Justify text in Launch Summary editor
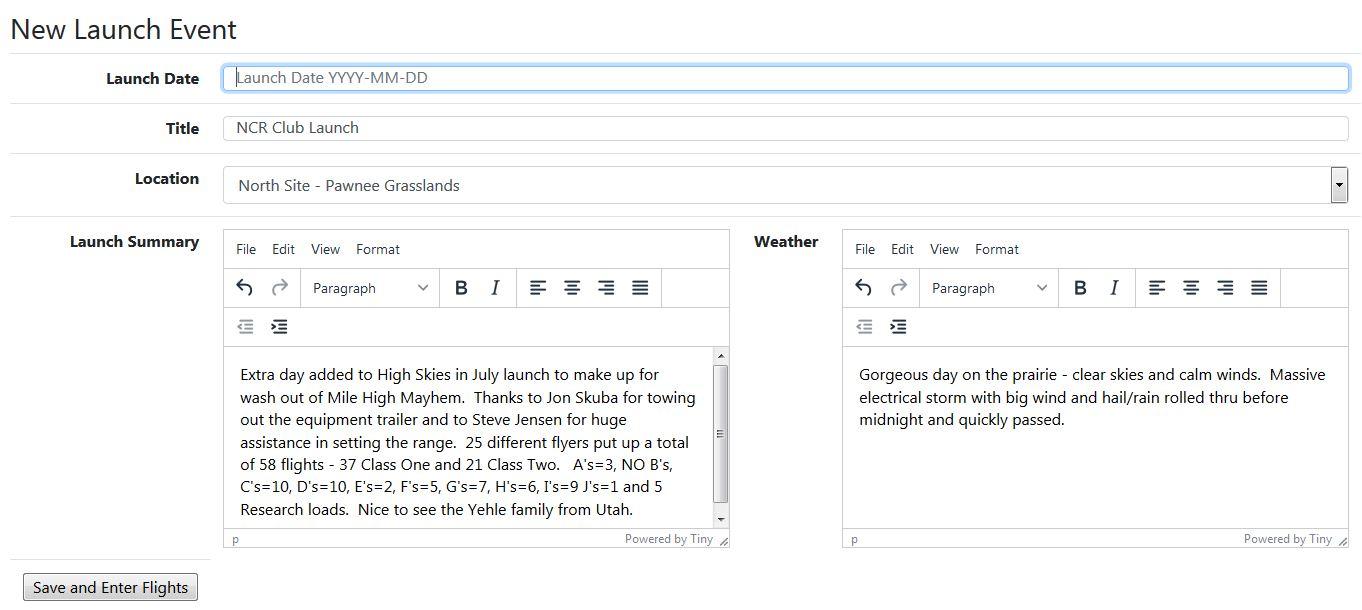The width and height of the screenshot is (1362, 610). click(640, 288)
